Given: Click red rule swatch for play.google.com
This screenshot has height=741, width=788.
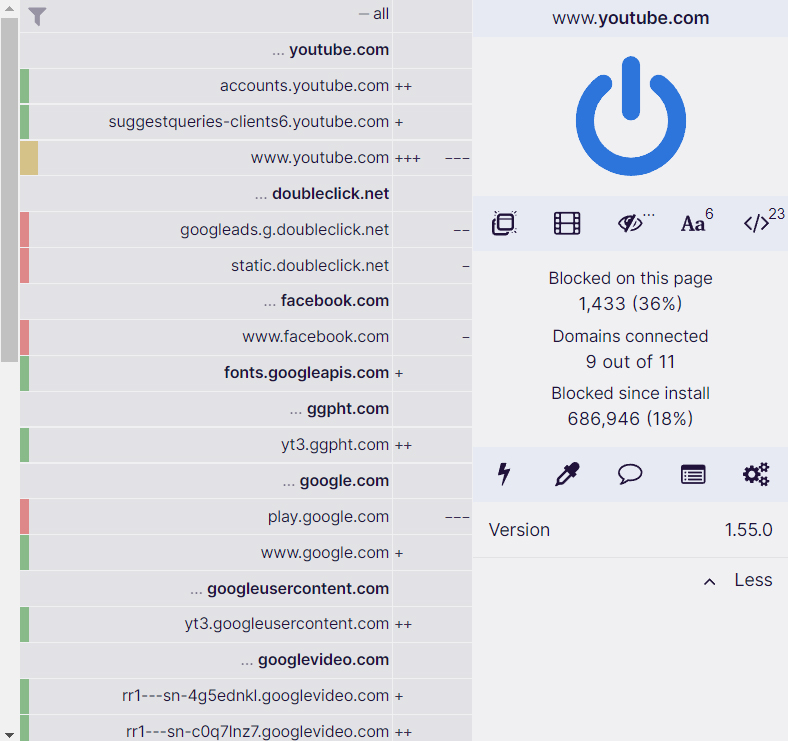Looking at the screenshot, I should coord(25,517).
